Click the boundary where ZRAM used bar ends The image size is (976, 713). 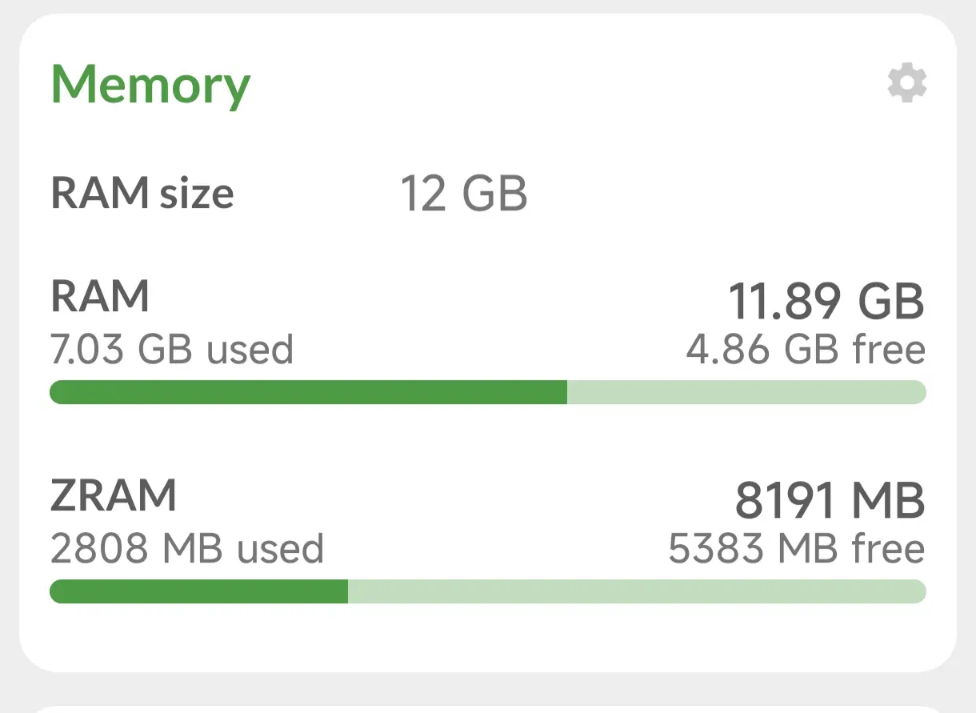[x=348, y=592]
